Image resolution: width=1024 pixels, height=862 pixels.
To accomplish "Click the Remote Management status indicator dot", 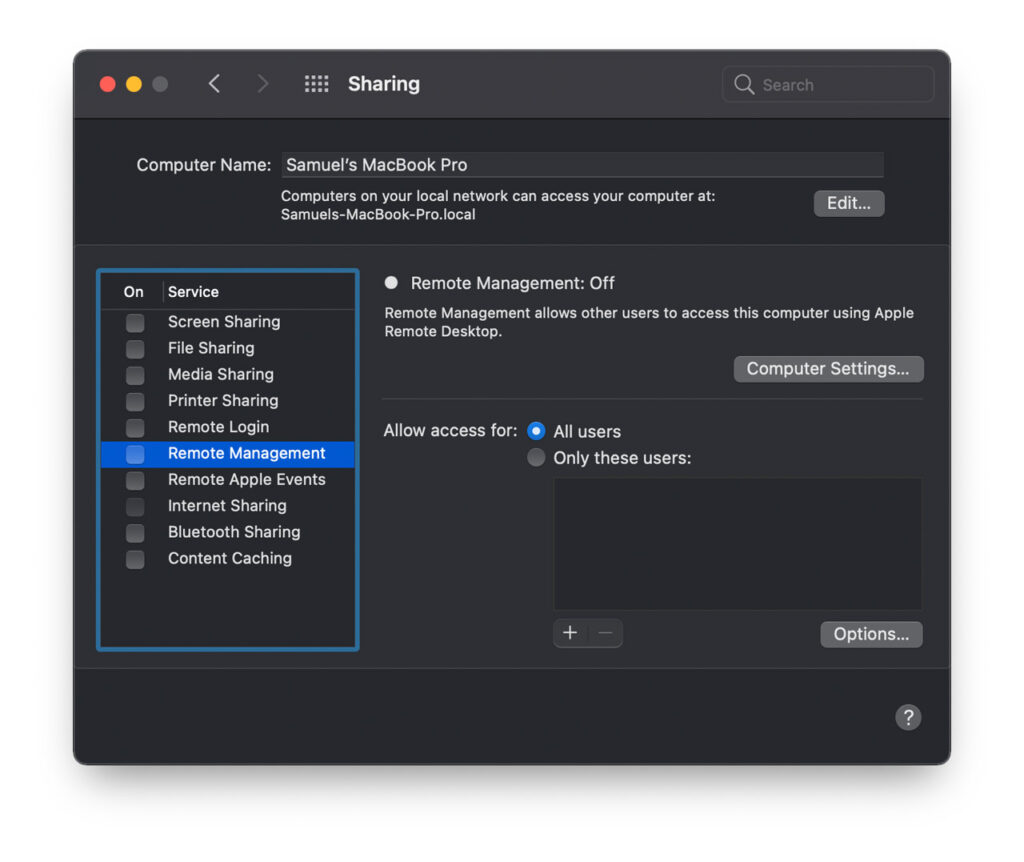I will (x=391, y=283).
